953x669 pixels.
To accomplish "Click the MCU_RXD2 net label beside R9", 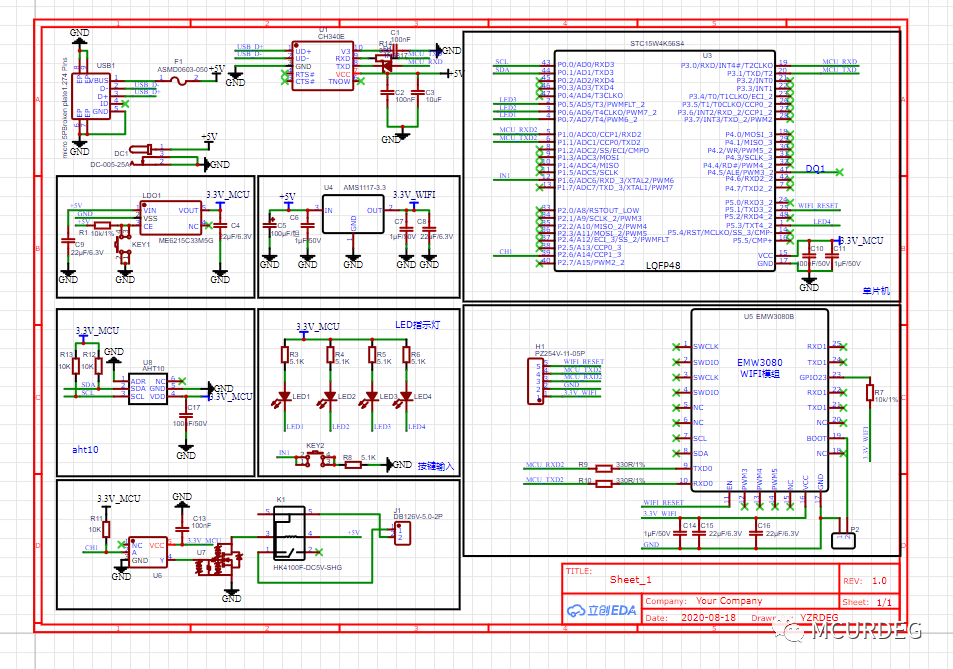I will 544,464.
